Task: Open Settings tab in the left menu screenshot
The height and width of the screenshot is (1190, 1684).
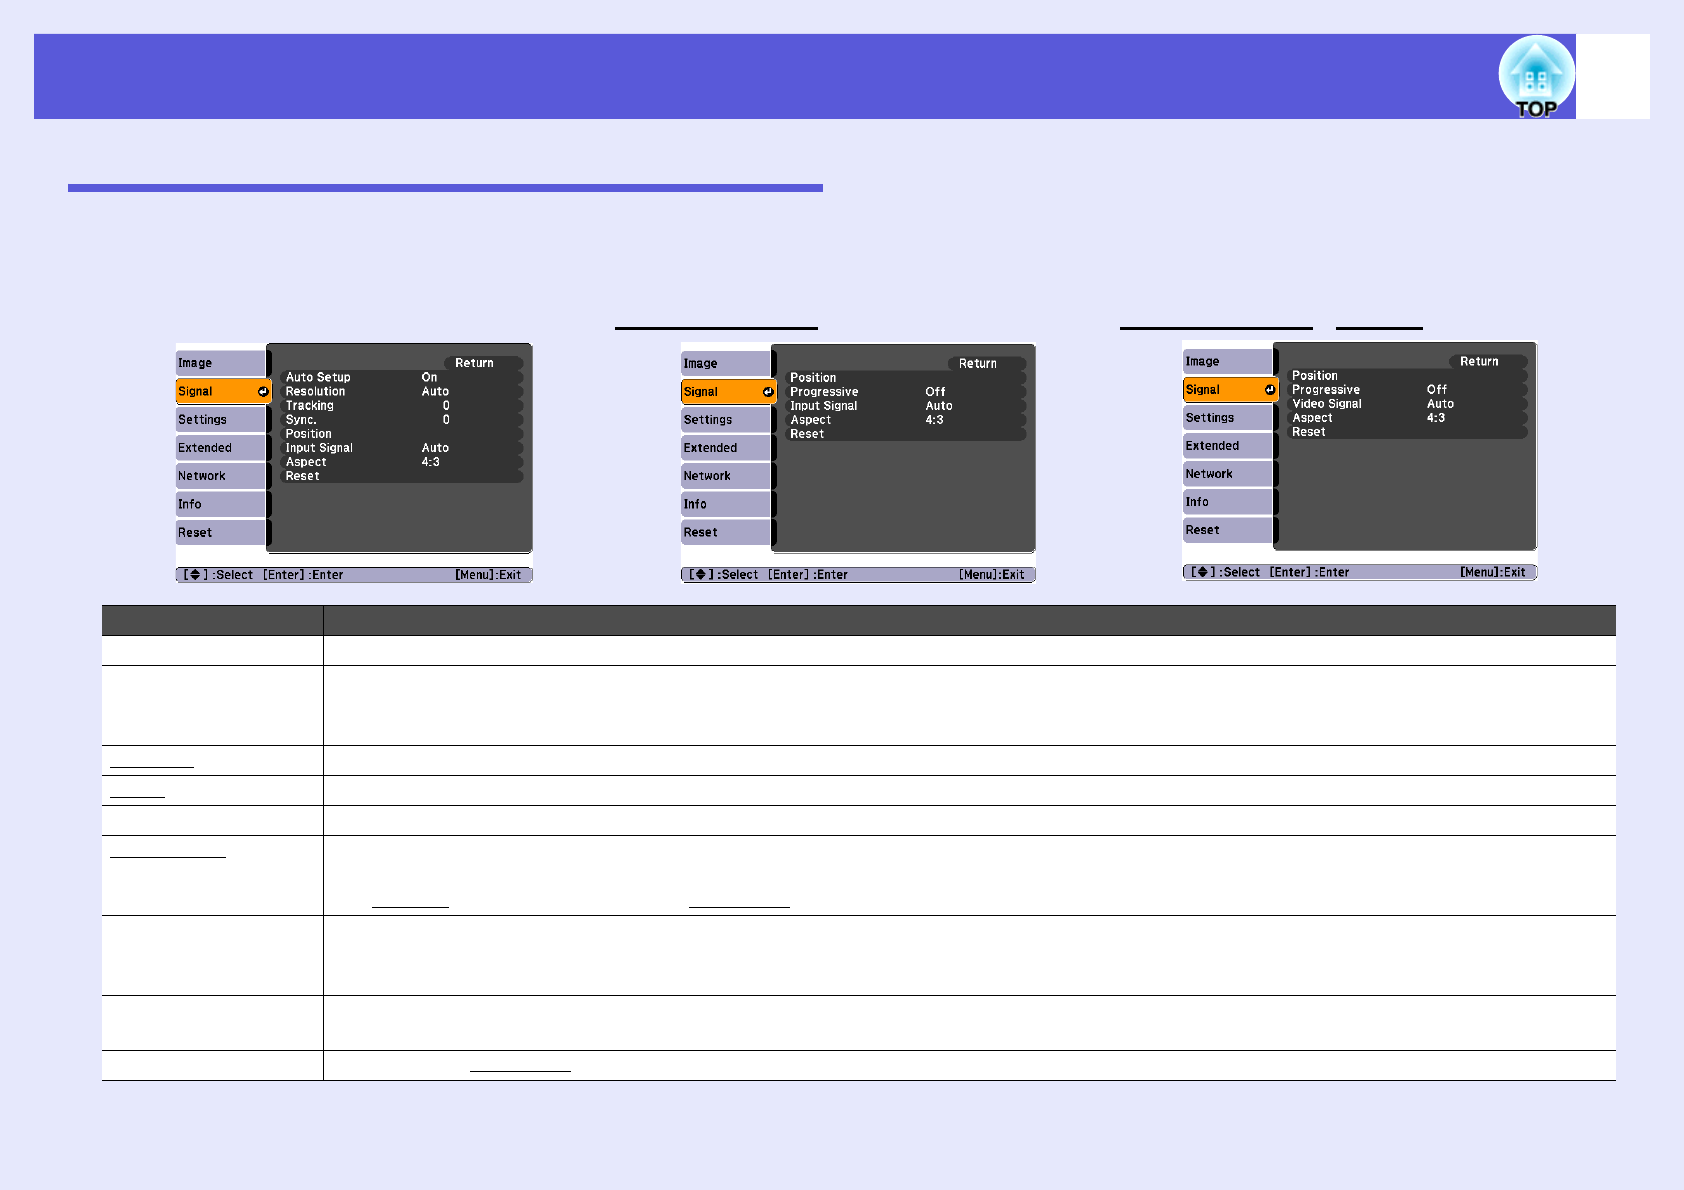Action: (221, 420)
